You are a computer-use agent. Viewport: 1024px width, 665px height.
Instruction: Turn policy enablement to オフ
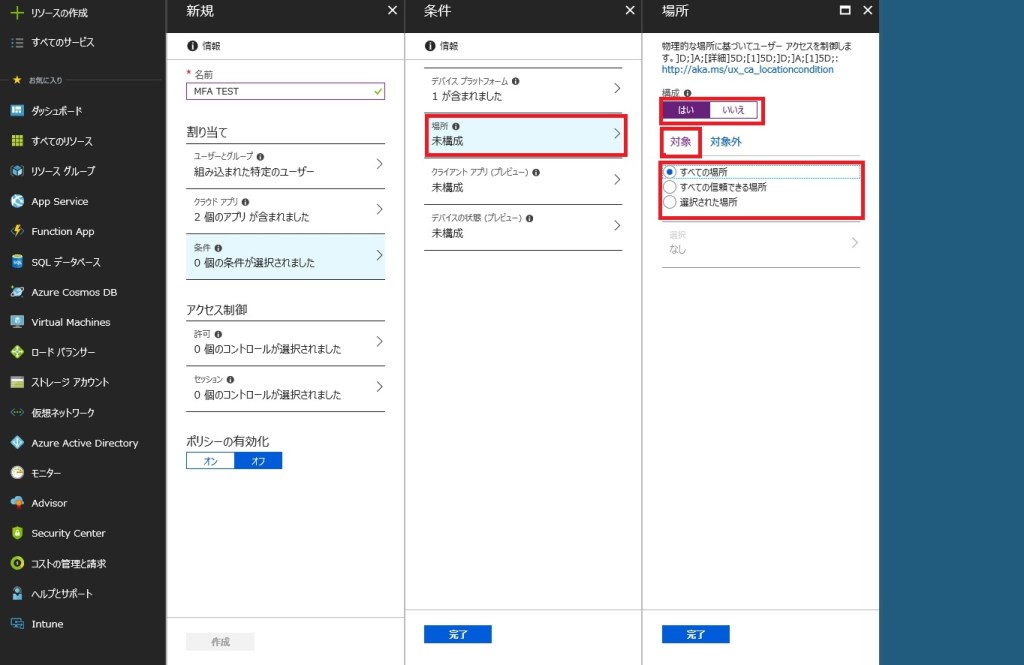(258, 461)
